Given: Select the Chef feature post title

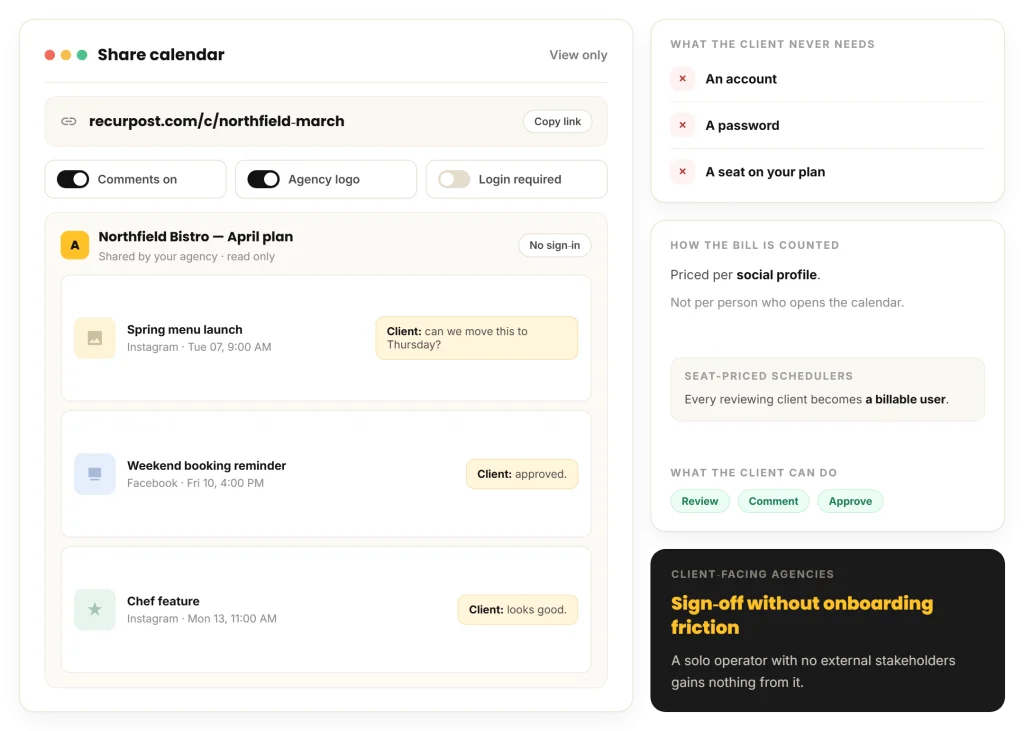Looking at the screenshot, I should click(x=163, y=602).
